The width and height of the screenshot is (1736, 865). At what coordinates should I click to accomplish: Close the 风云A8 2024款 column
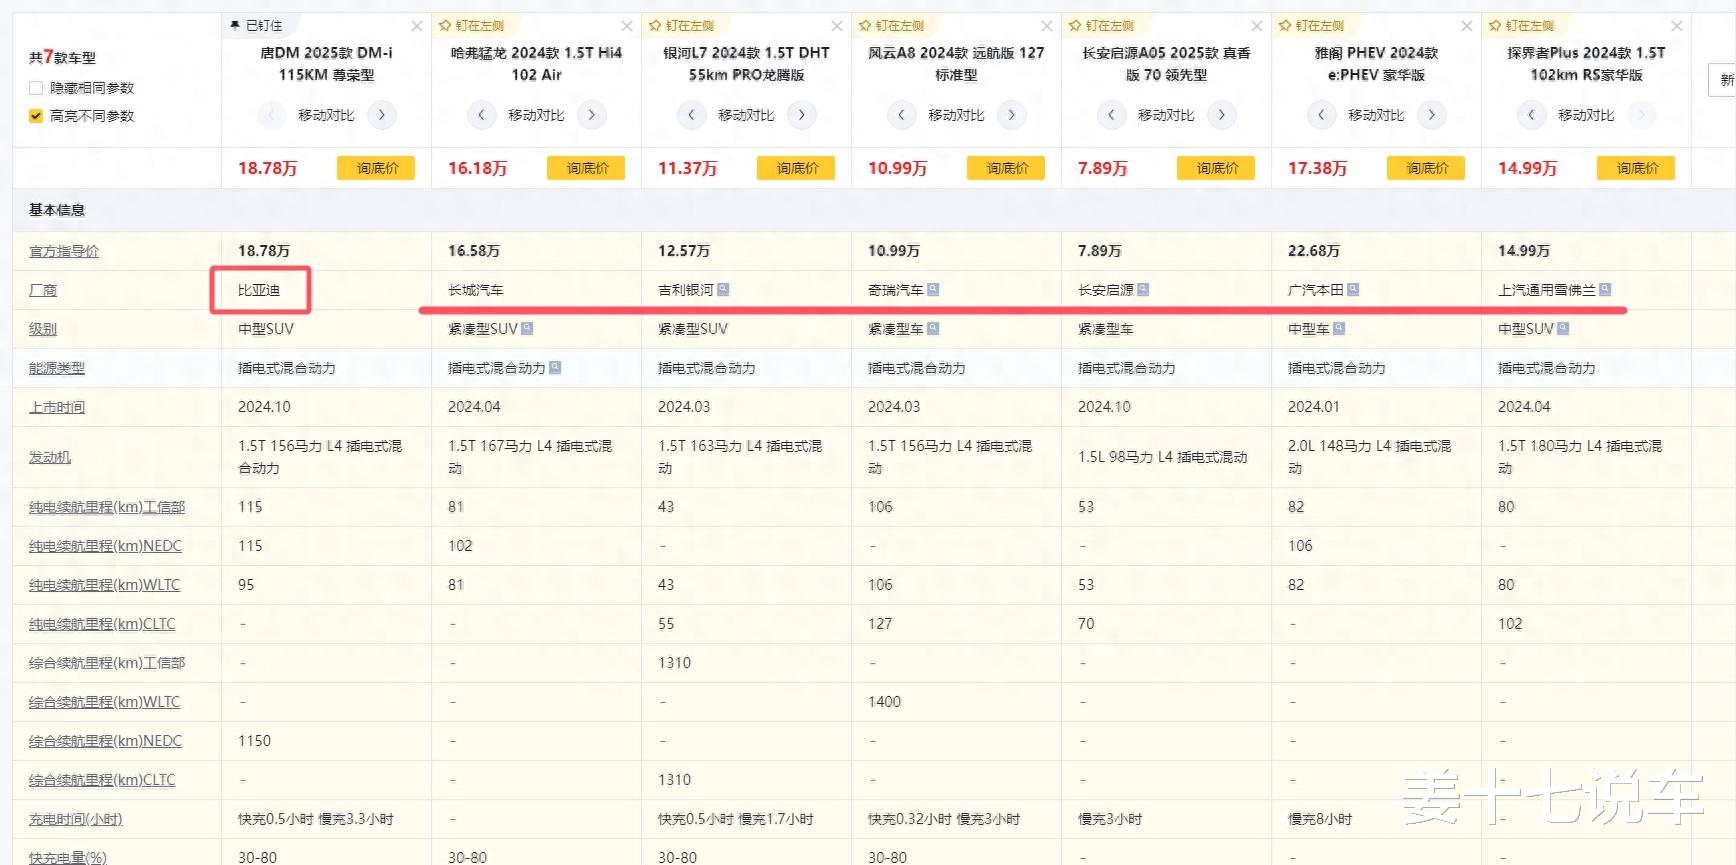point(1047,26)
